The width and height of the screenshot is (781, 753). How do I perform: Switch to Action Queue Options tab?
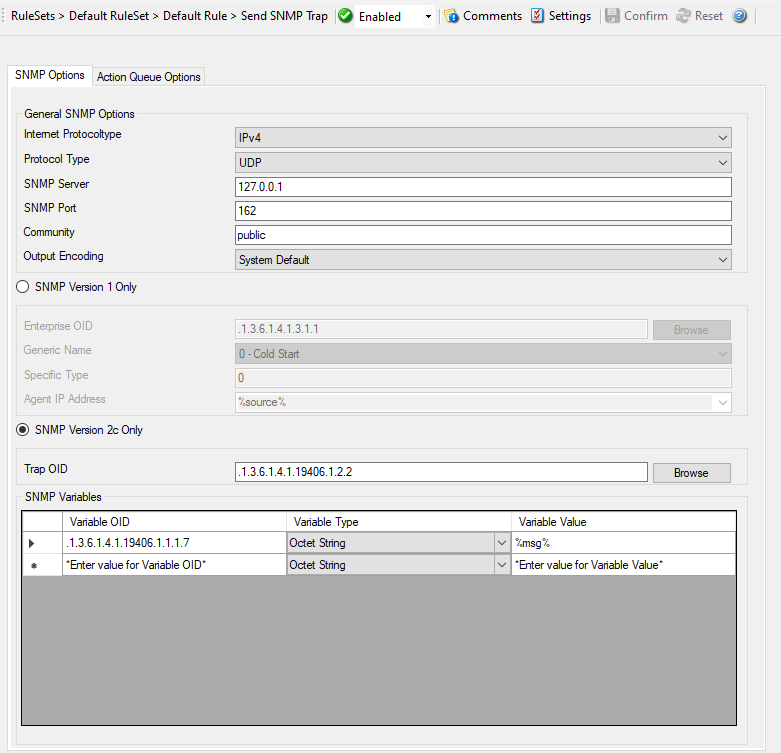tap(149, 77)
